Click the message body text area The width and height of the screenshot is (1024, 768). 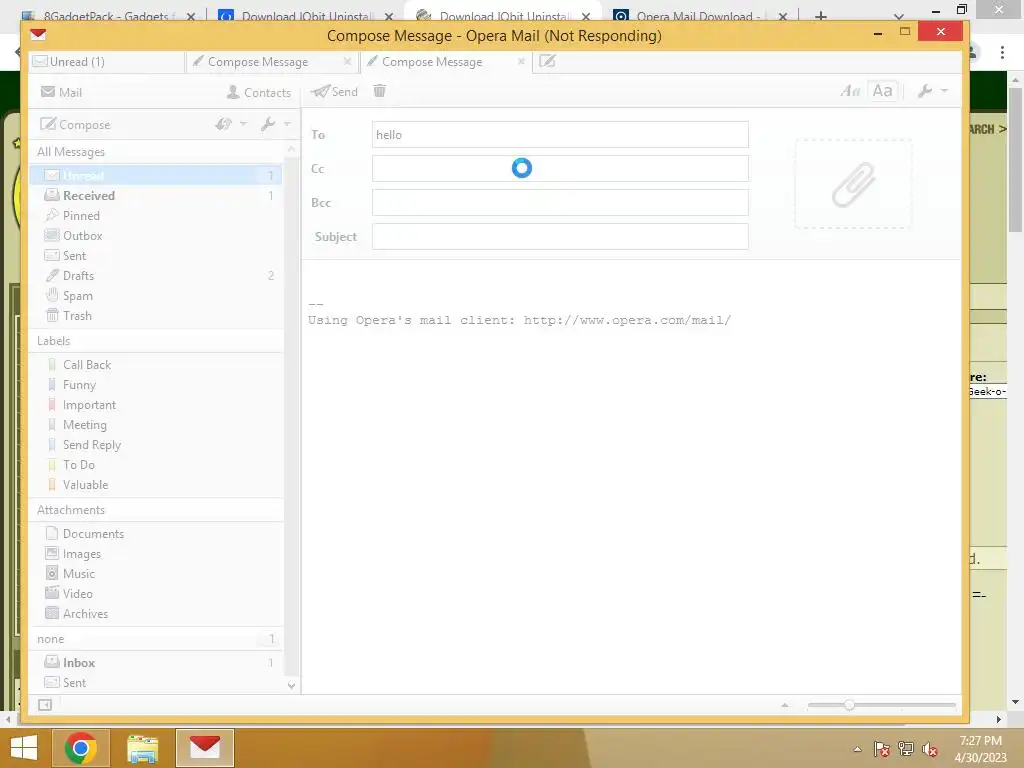pyautogui.click(x=631, y=477)
